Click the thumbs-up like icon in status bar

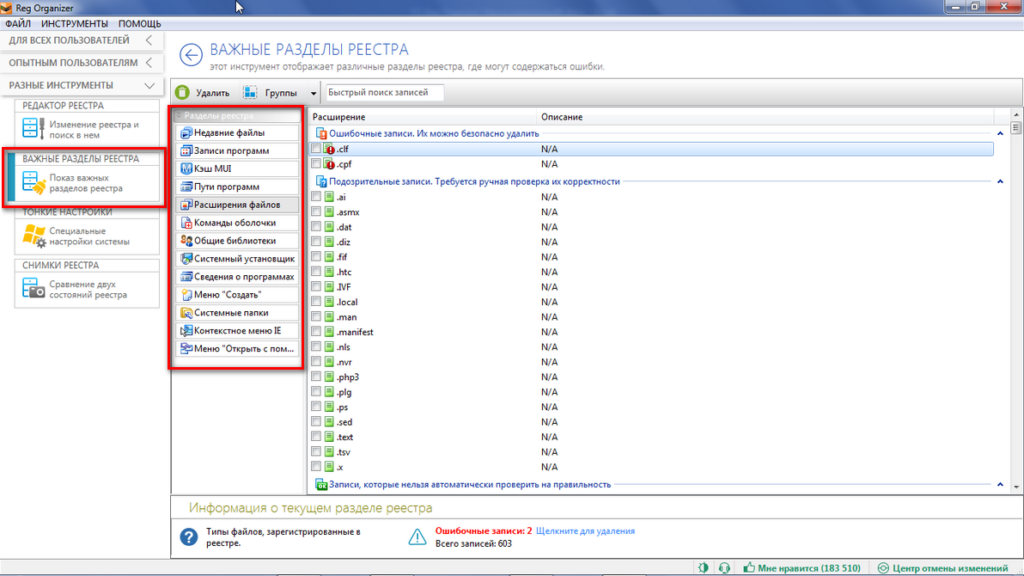tap(748, 568)
